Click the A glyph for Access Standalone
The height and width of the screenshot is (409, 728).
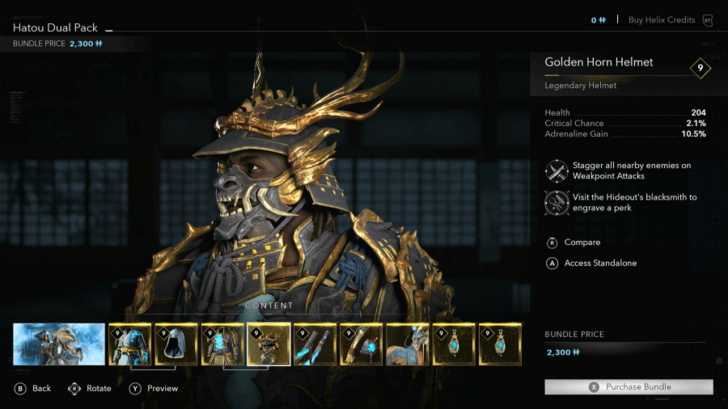click(x=552, y=263)
